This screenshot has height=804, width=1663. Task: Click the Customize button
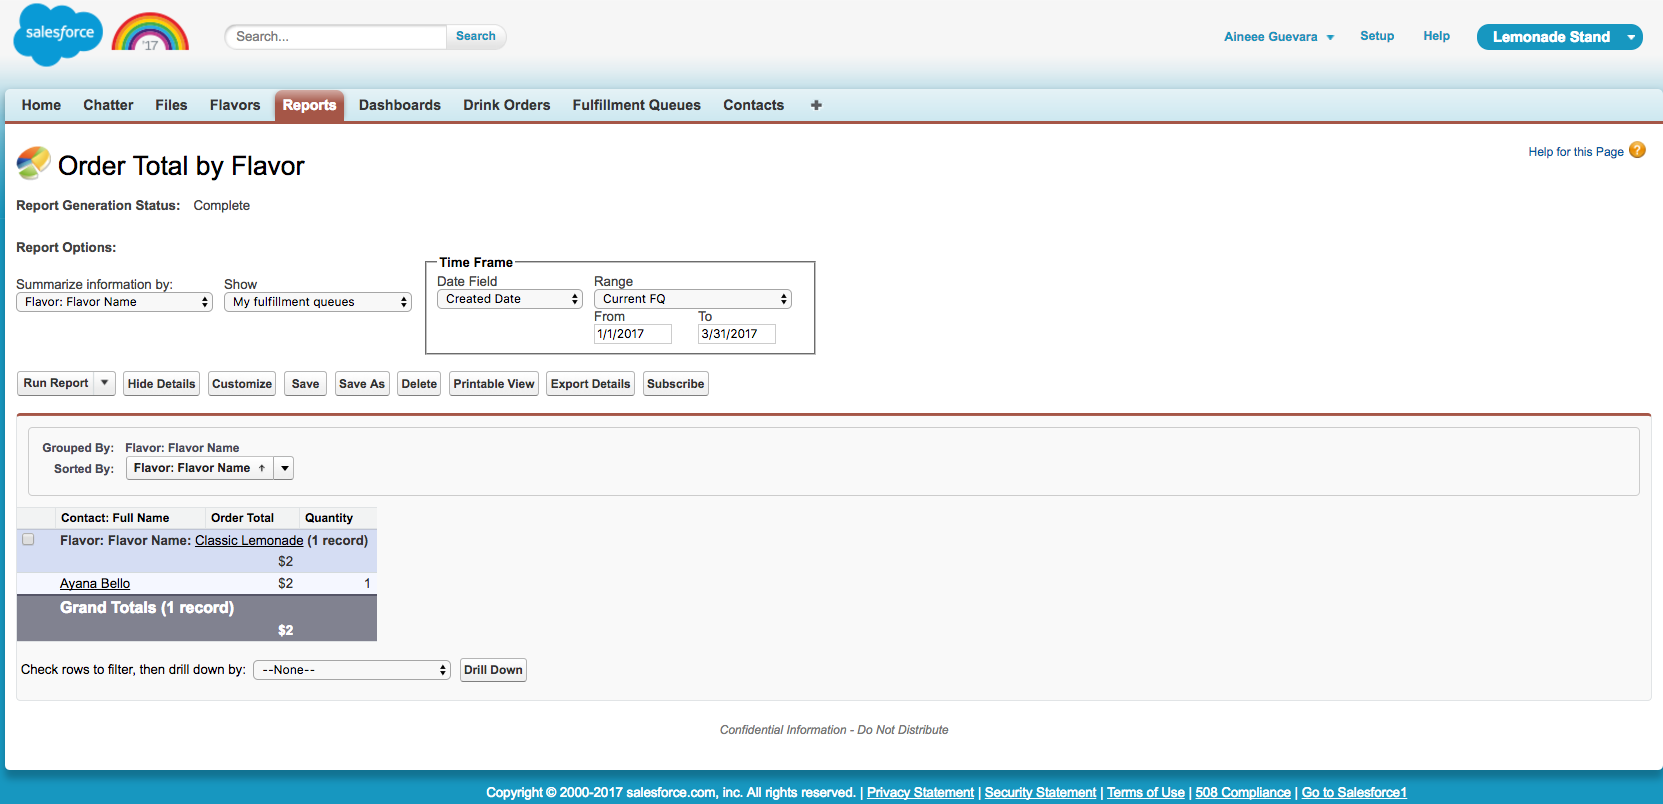click(x=242, y=384)
